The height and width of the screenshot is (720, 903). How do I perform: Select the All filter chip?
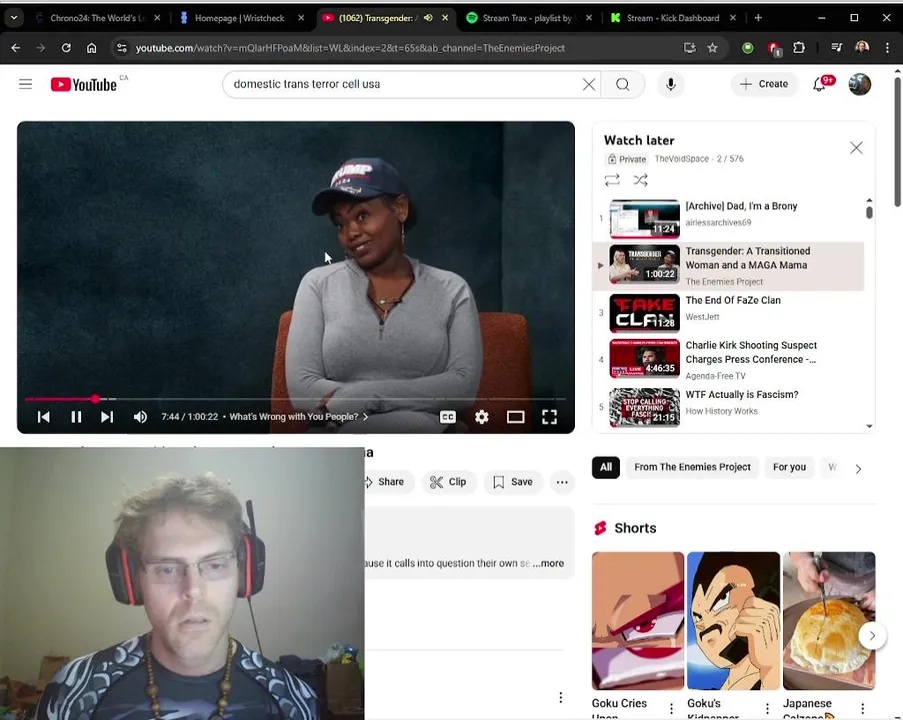[x=606, y=467]
